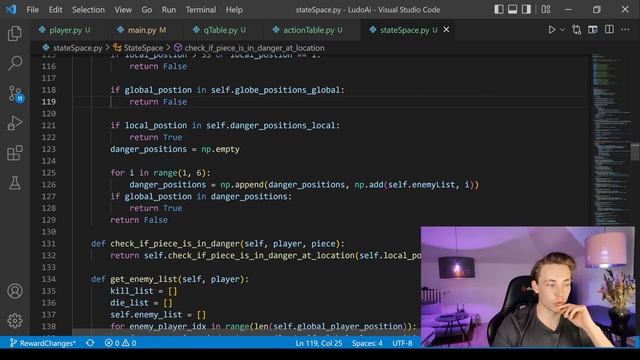Click the horizontal scrollbar at editor bottom
The image size is (640, 360).
tap(247, 332)
